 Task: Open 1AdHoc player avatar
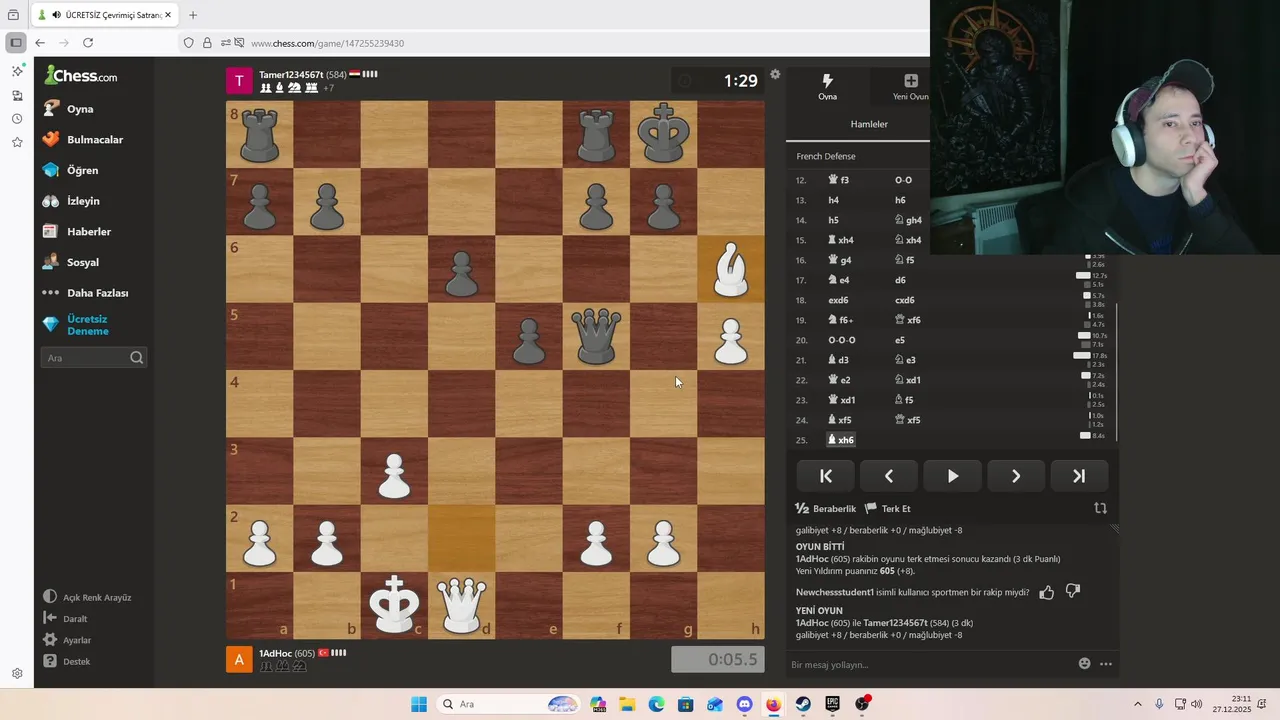[x=239, y=659]
